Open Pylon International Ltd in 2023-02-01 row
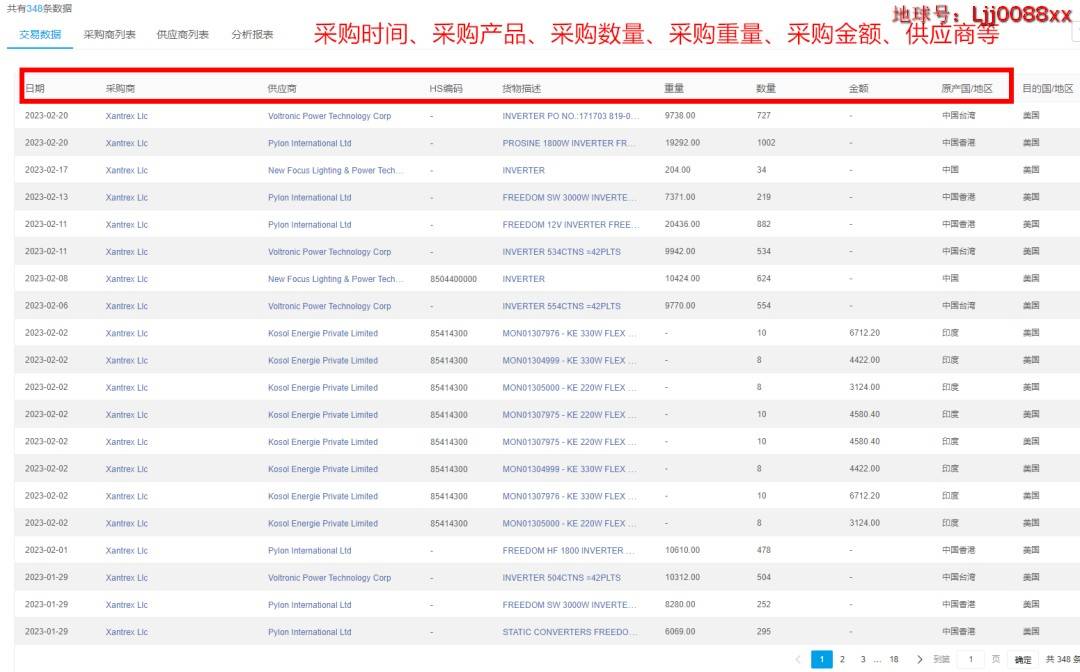1080x672 pixels. pyautogui.click(x=309, y=550)
